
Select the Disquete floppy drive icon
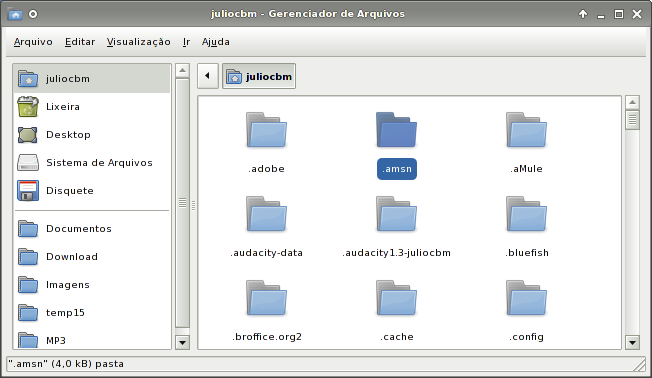coord(28,190)
